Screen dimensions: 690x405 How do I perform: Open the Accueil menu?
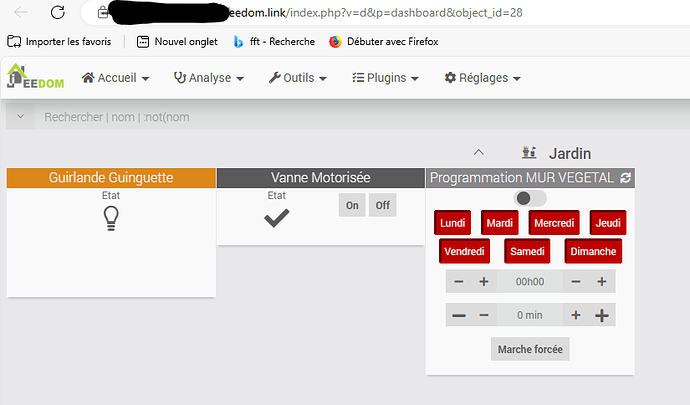point(116,78)
